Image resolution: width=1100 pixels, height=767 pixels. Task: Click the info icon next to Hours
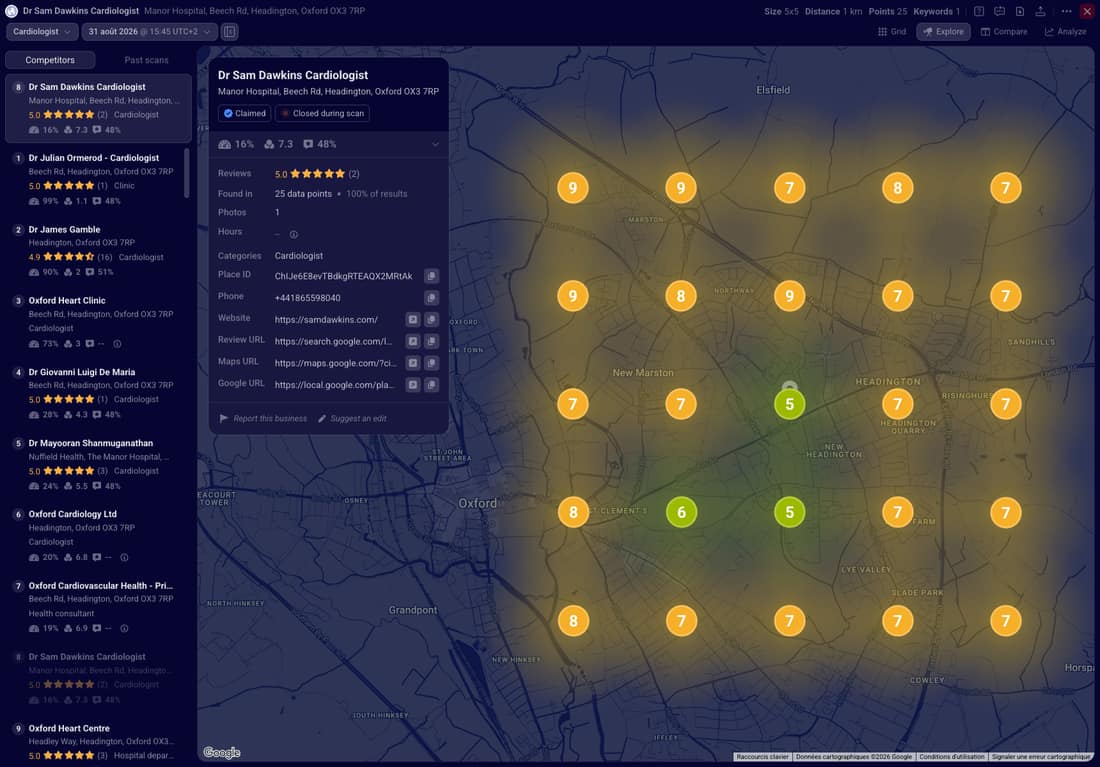pos(294,234)
